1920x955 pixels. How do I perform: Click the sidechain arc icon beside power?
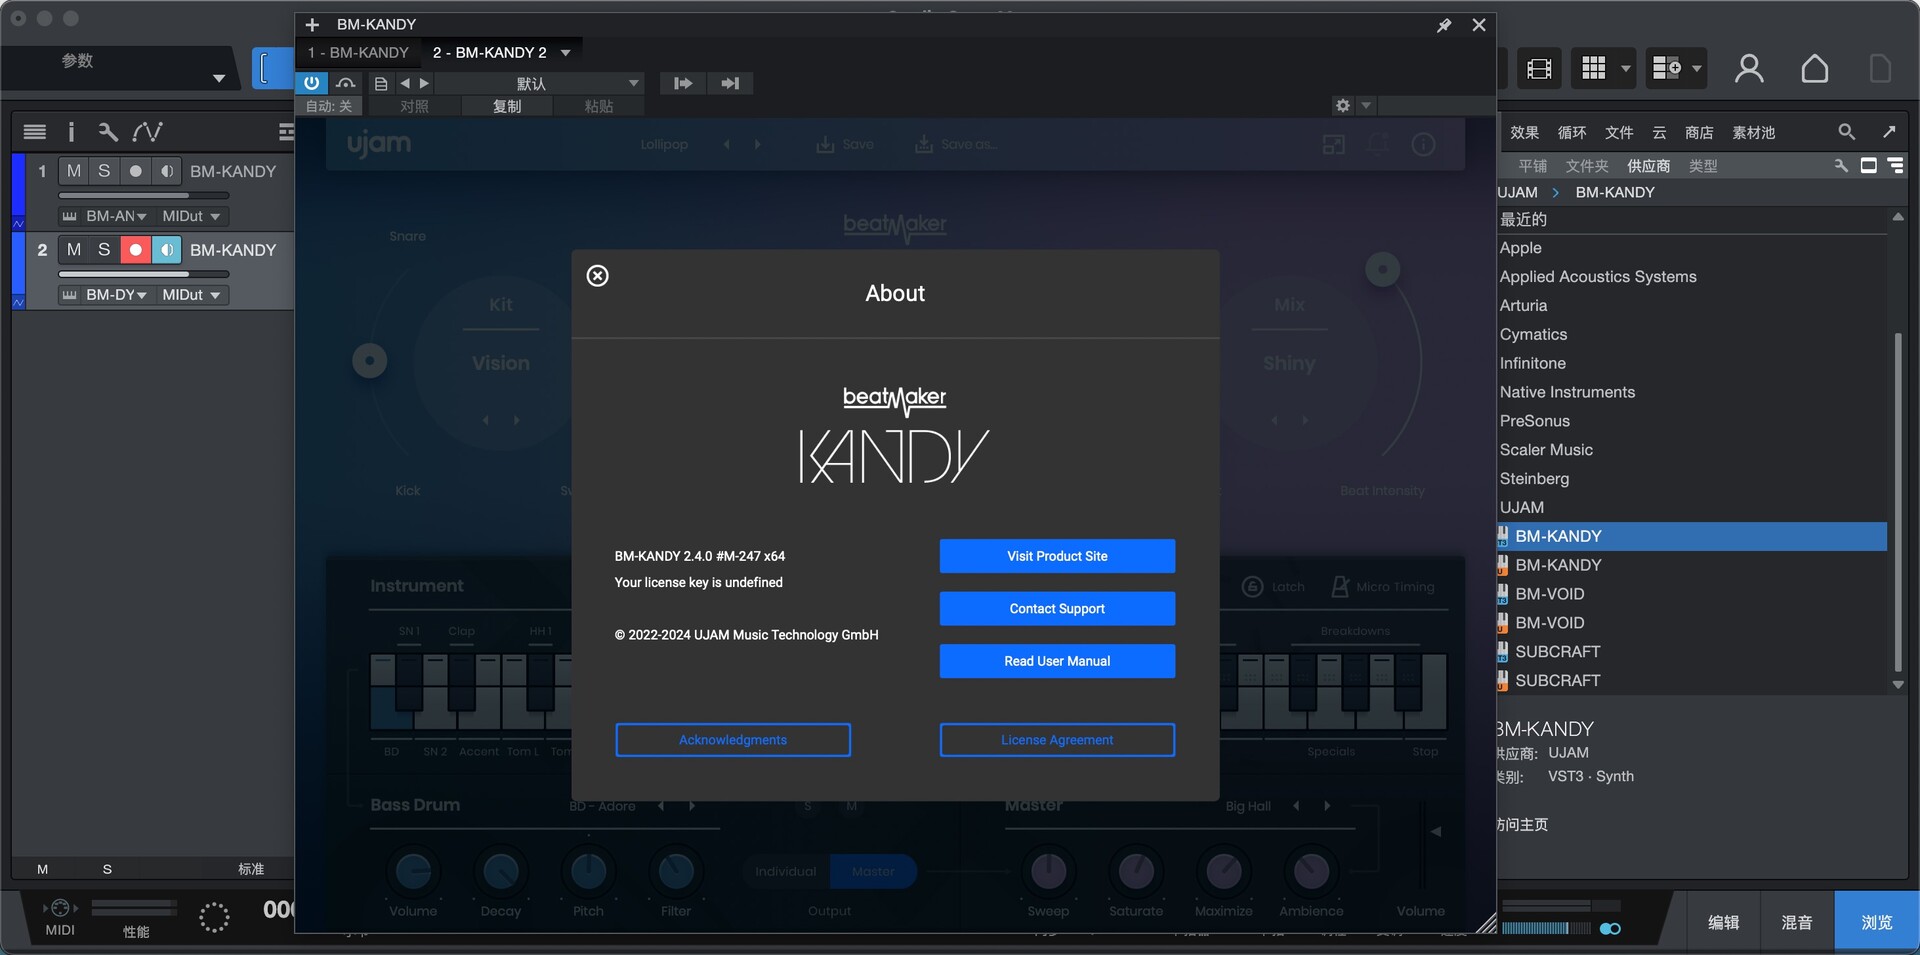pyautogui.click(x=345, y=83)
